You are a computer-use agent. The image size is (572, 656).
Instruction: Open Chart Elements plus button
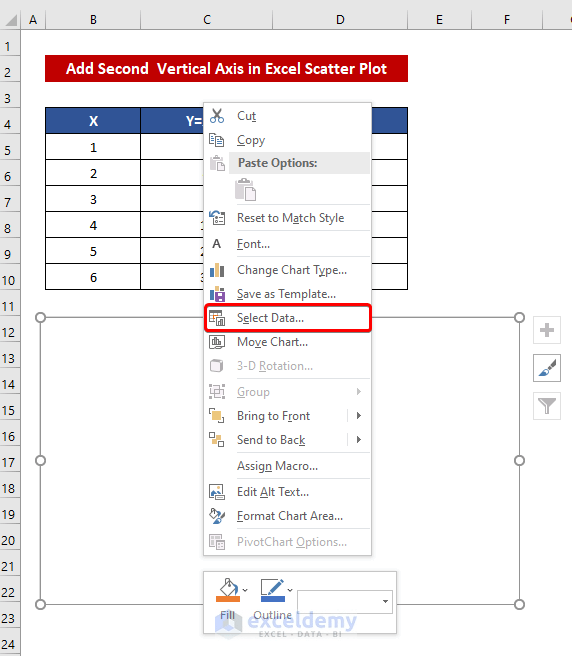point(546,330)
